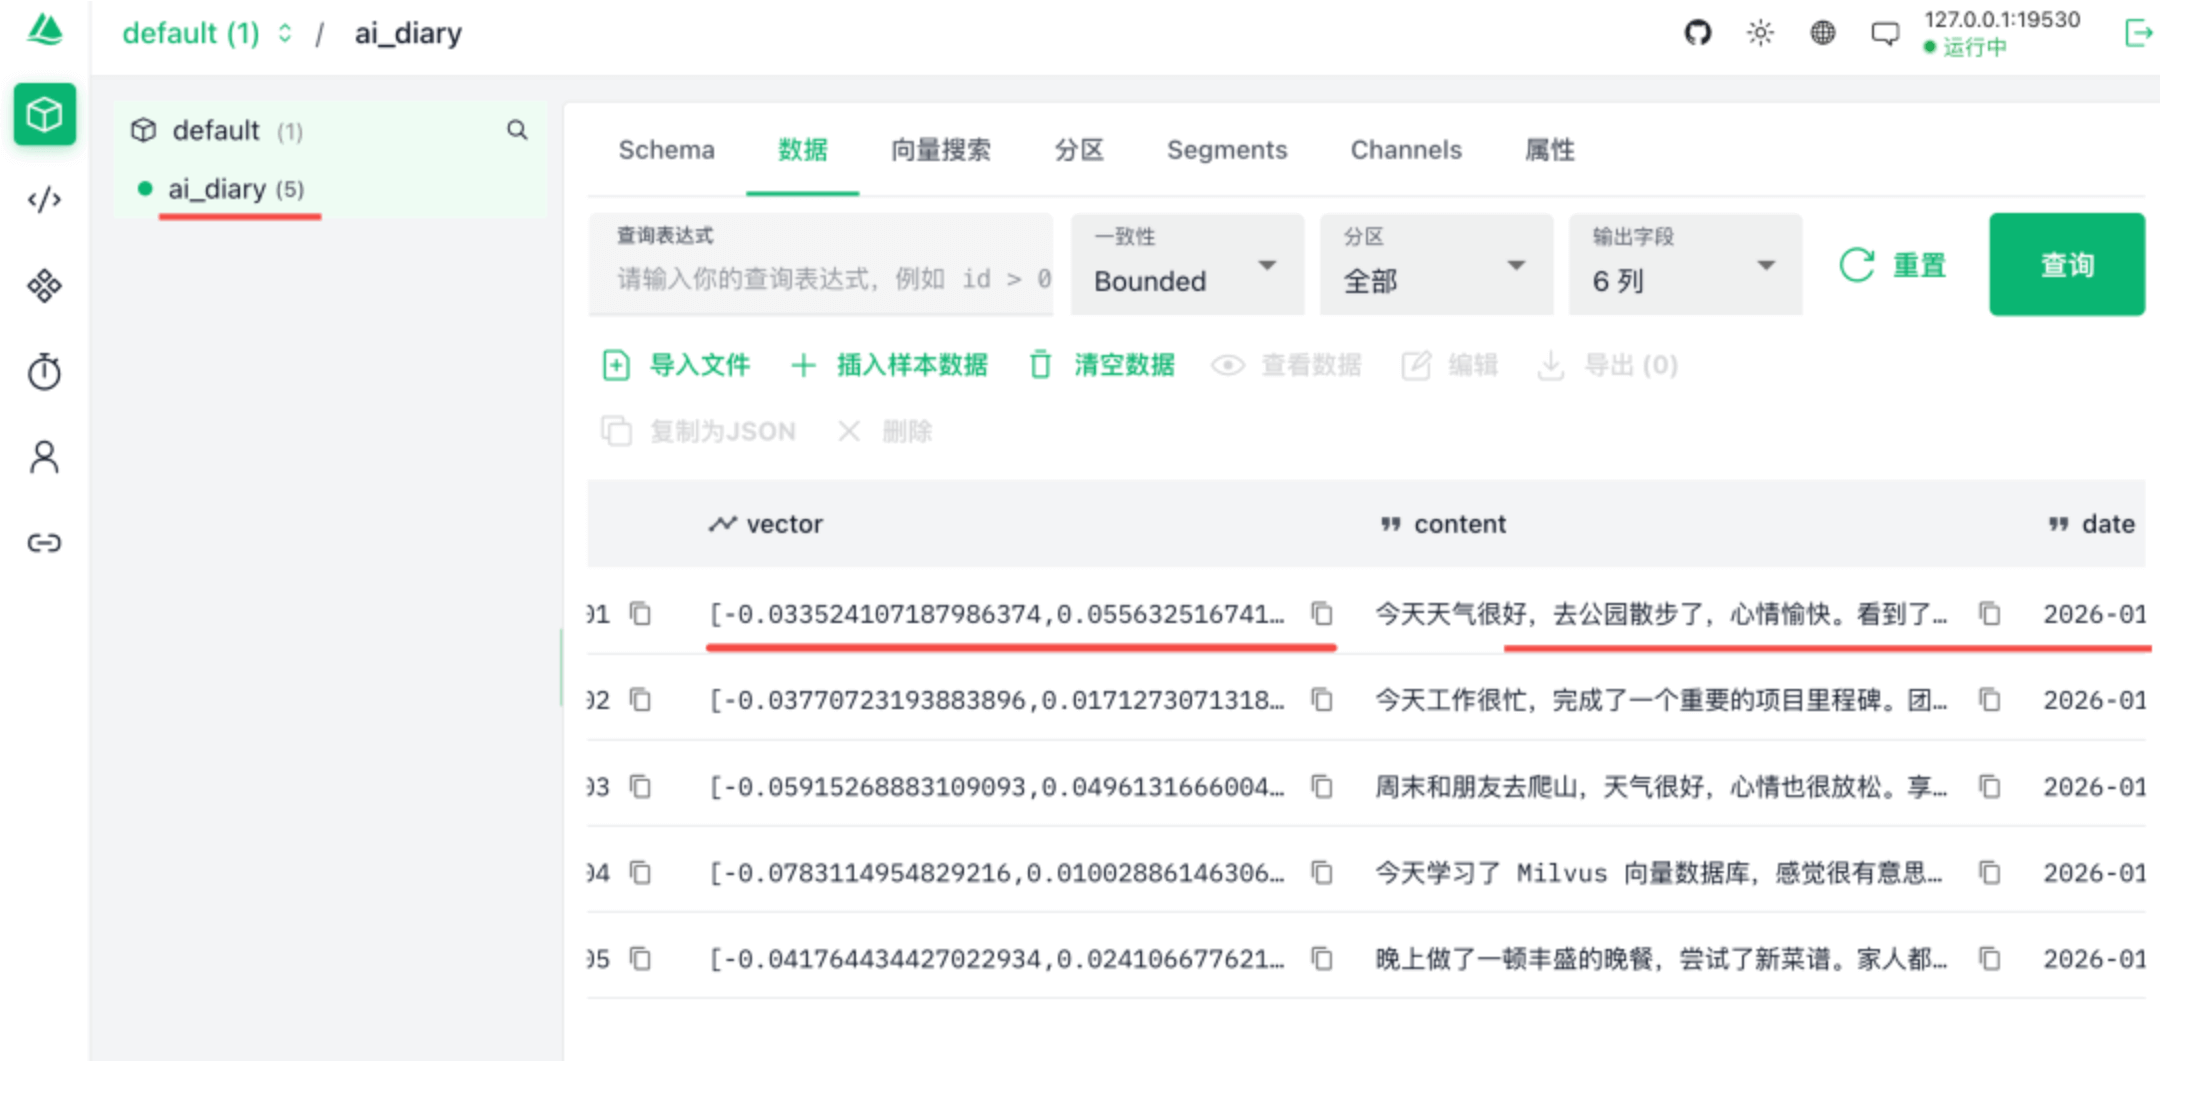Focus the 查询表达式 input field

click(821, 265)
